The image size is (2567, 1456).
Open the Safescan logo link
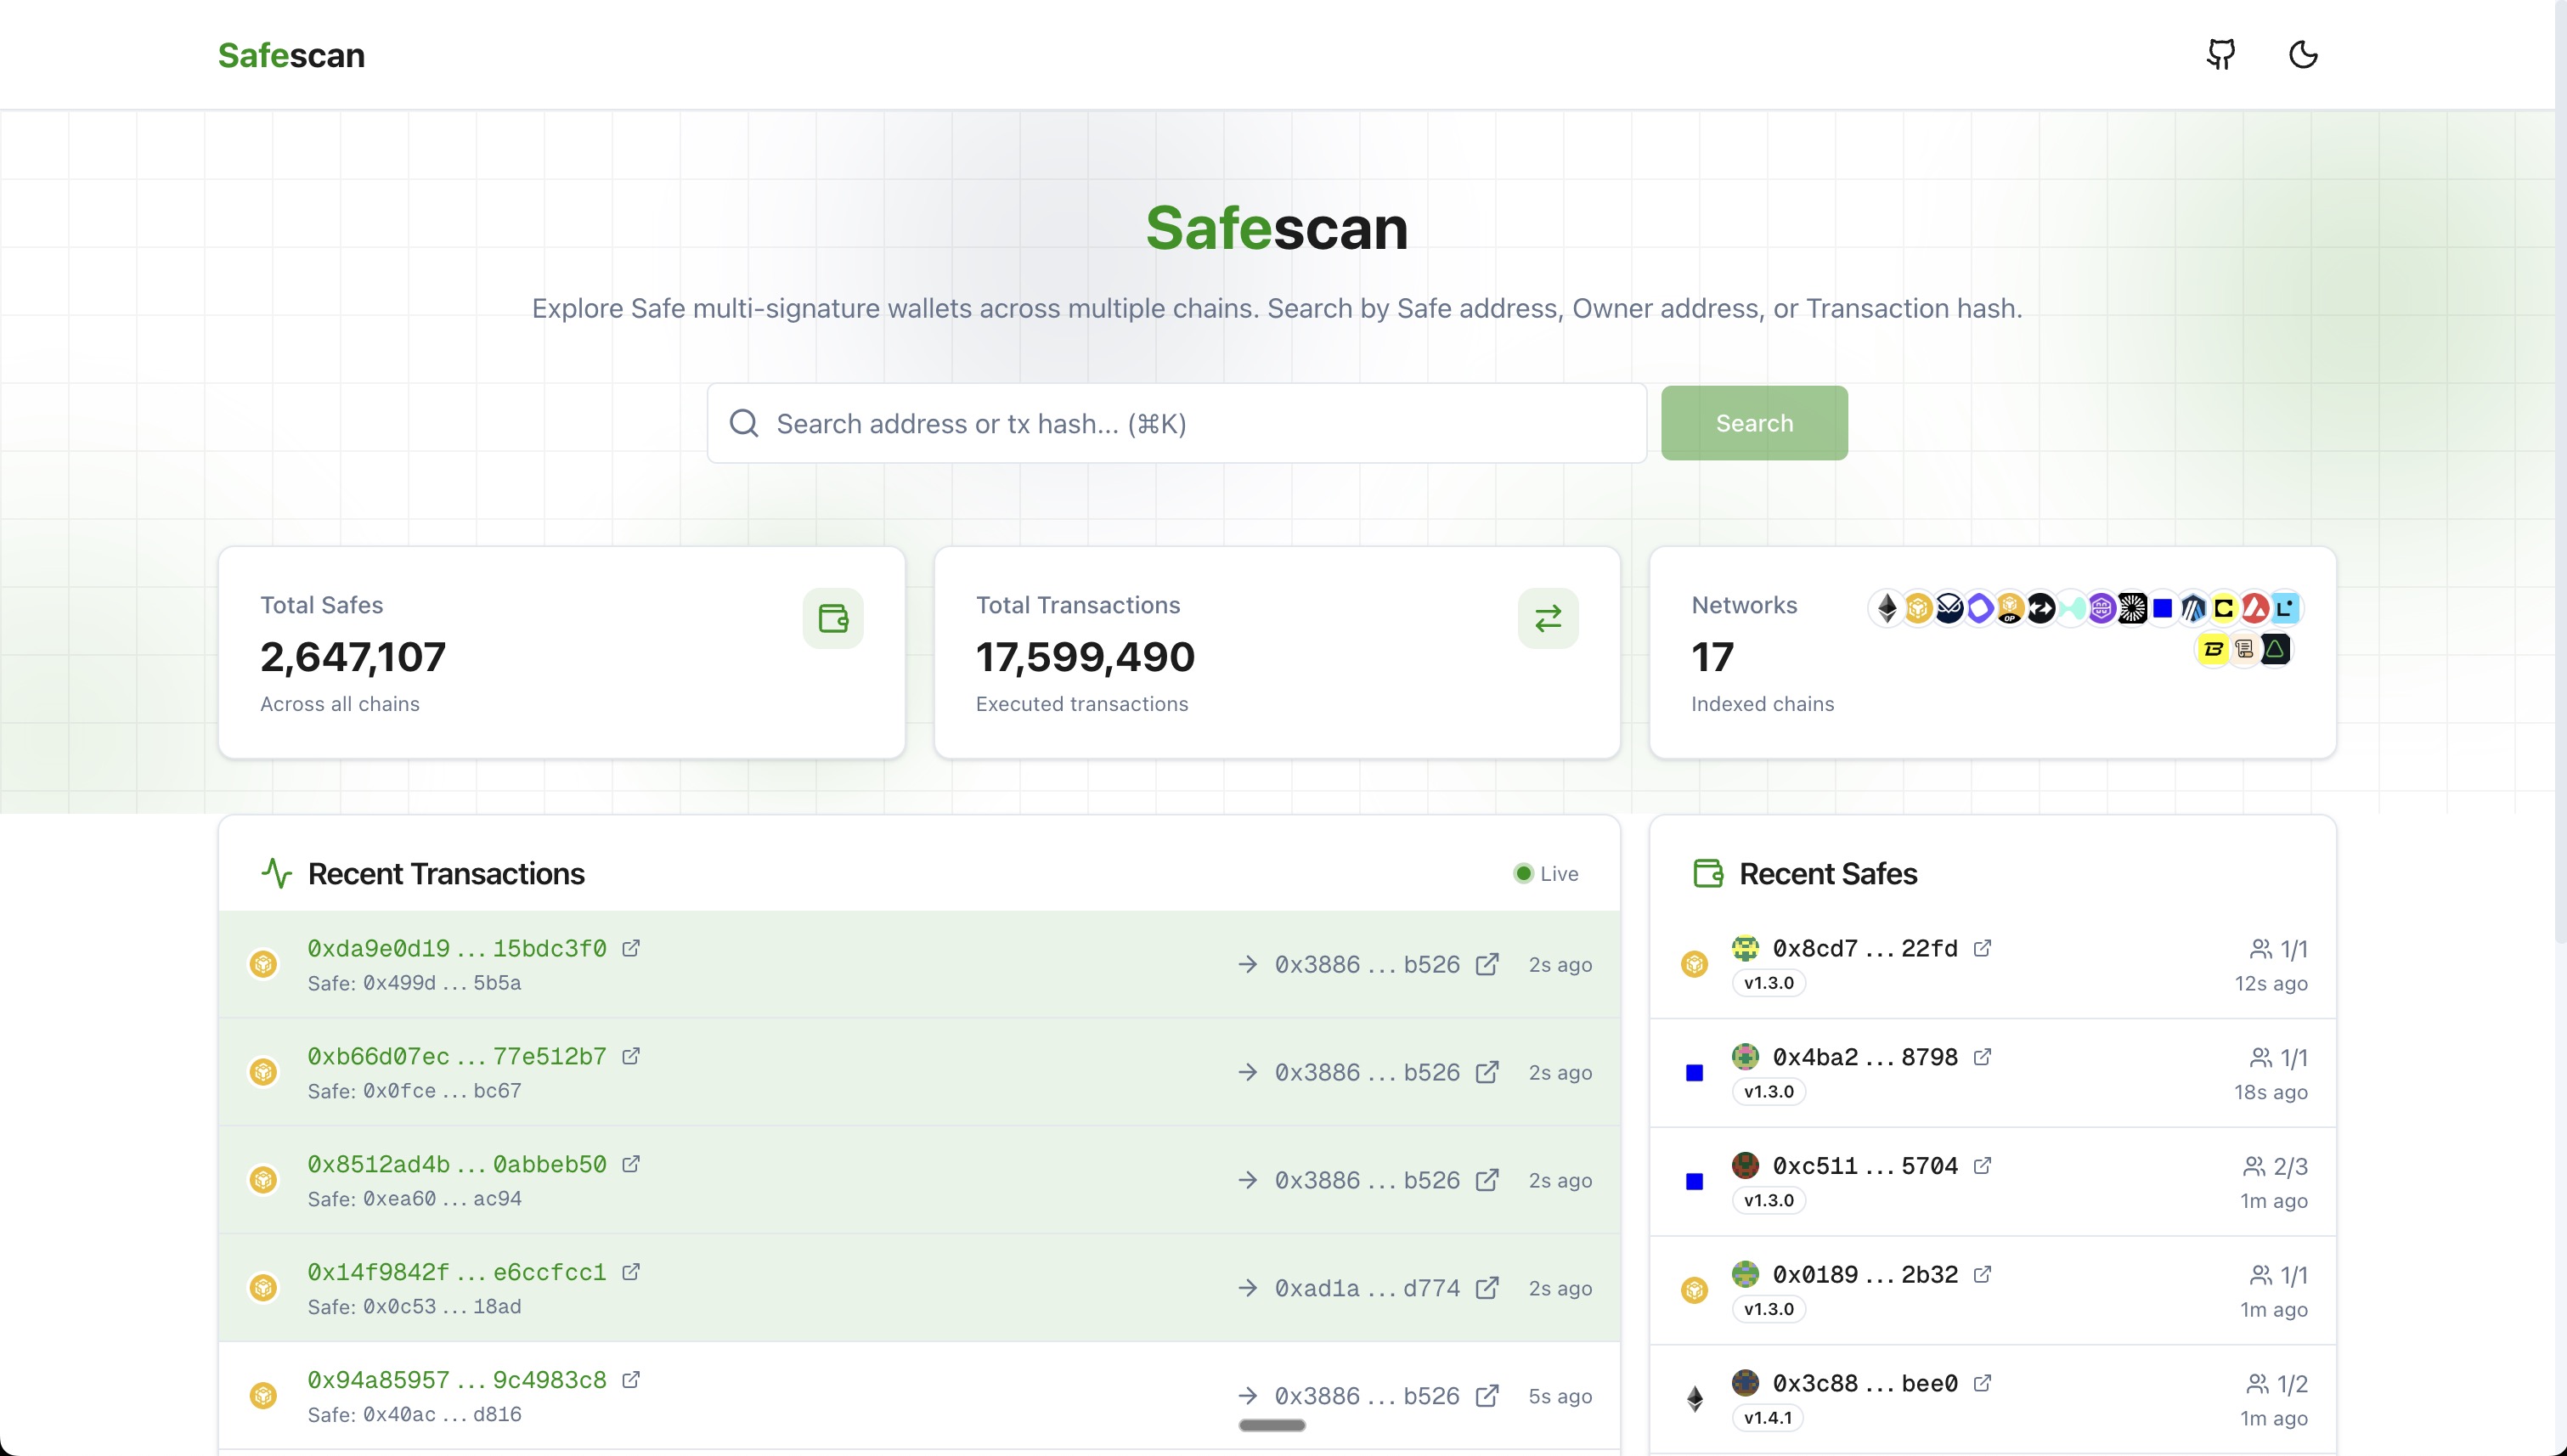click(291, 55)
